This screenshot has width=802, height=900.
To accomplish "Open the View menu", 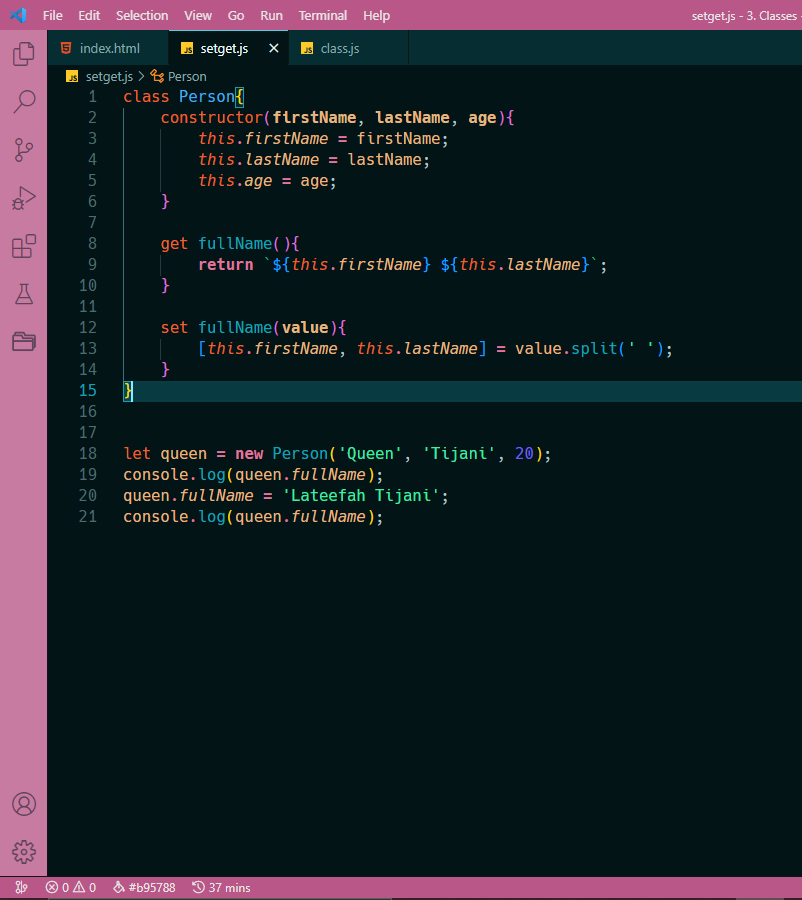I will tap(197, 15).
